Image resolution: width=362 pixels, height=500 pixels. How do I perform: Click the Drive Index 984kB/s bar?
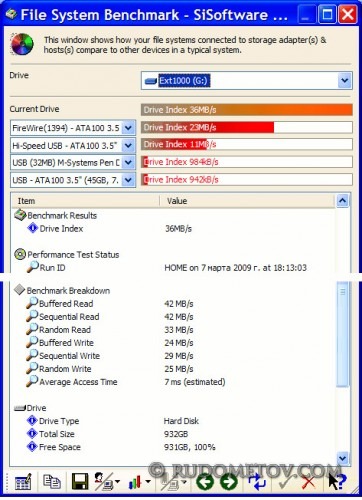247,162
